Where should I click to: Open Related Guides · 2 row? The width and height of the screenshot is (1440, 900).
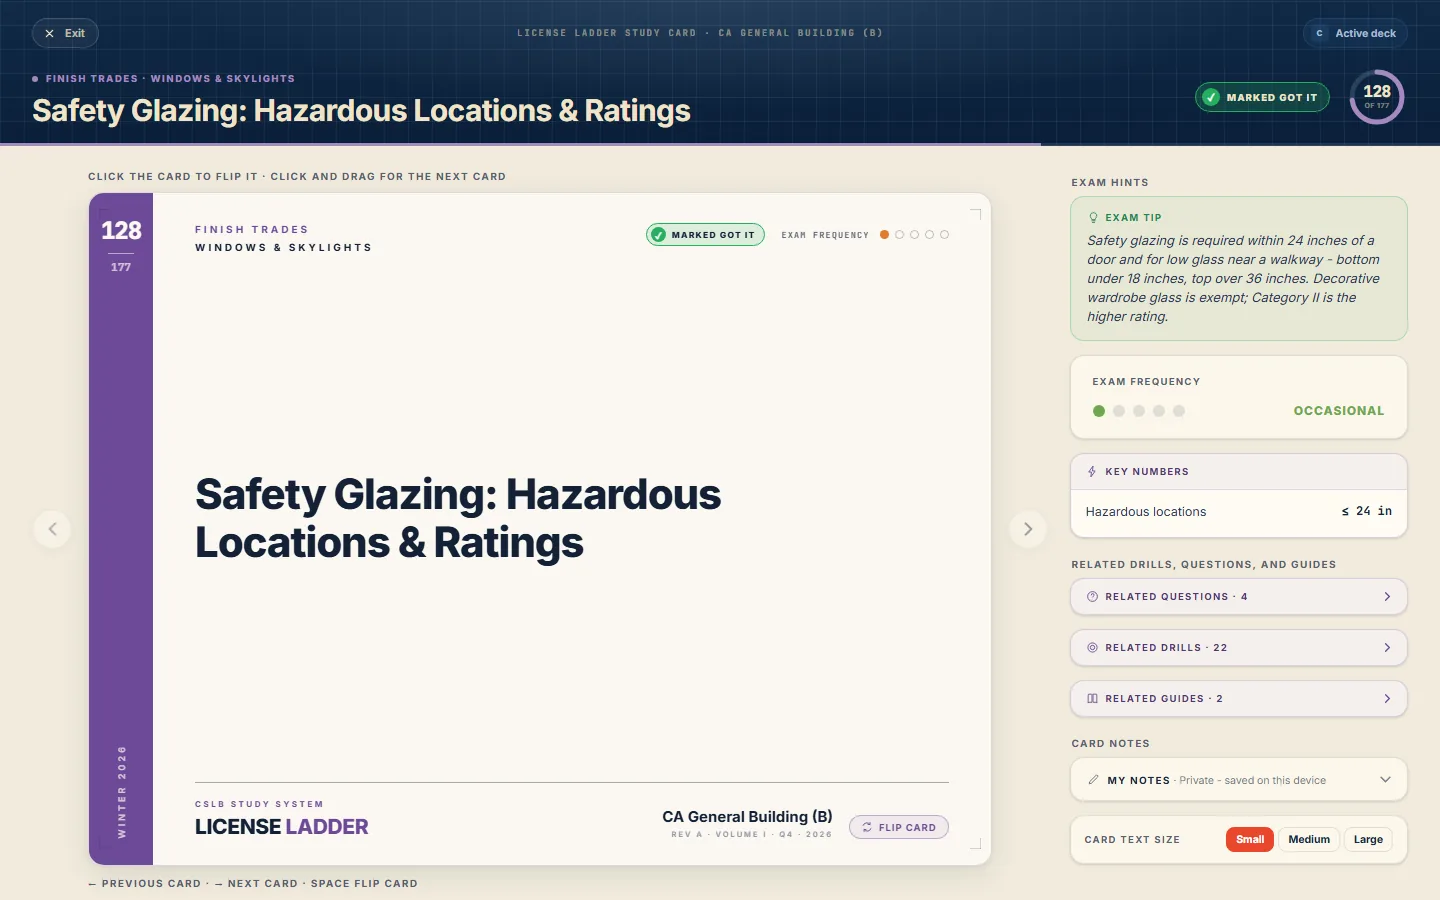pos(1239,699)
